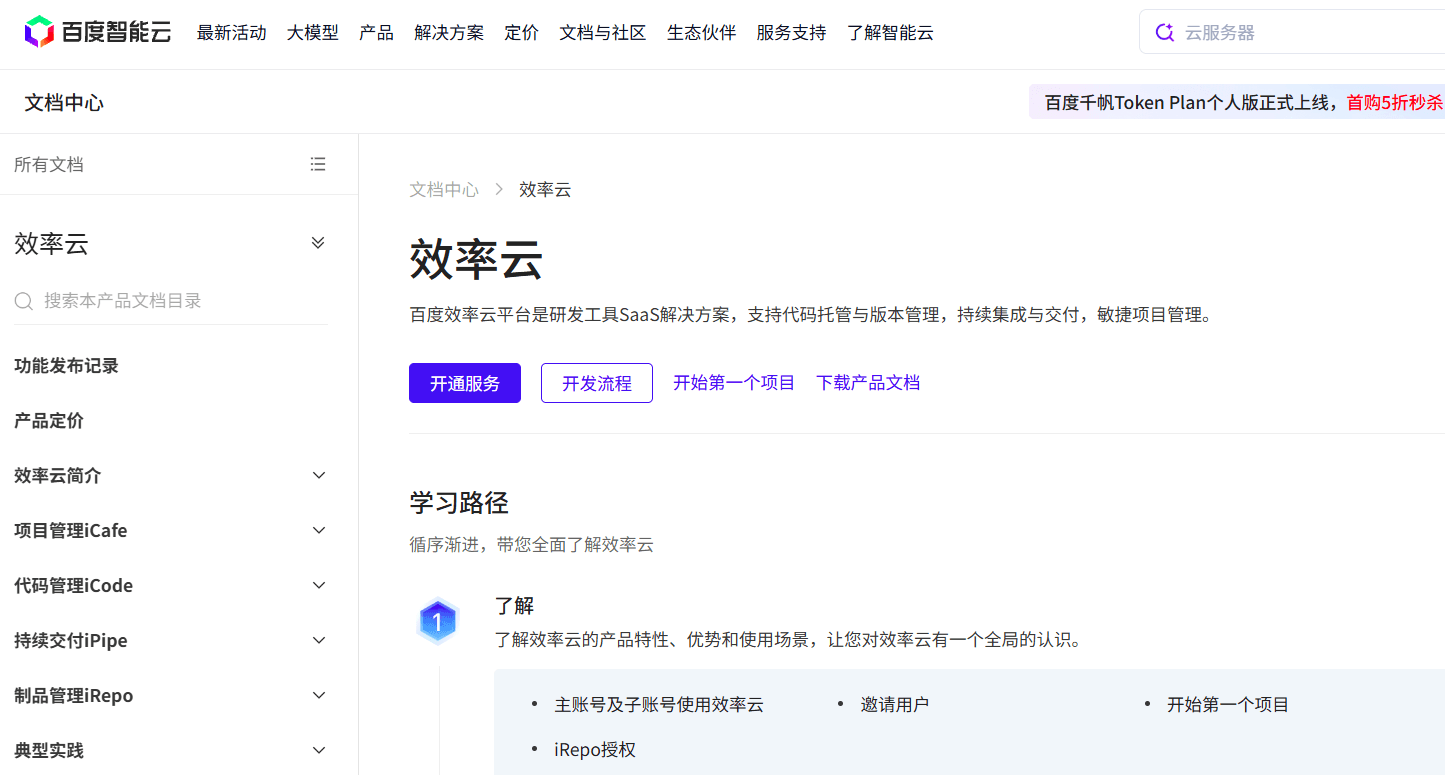Screen dimensions: 1445x775
Task: Click 效率云 in the breadcrumb
Action: click(x=545, y=190)
